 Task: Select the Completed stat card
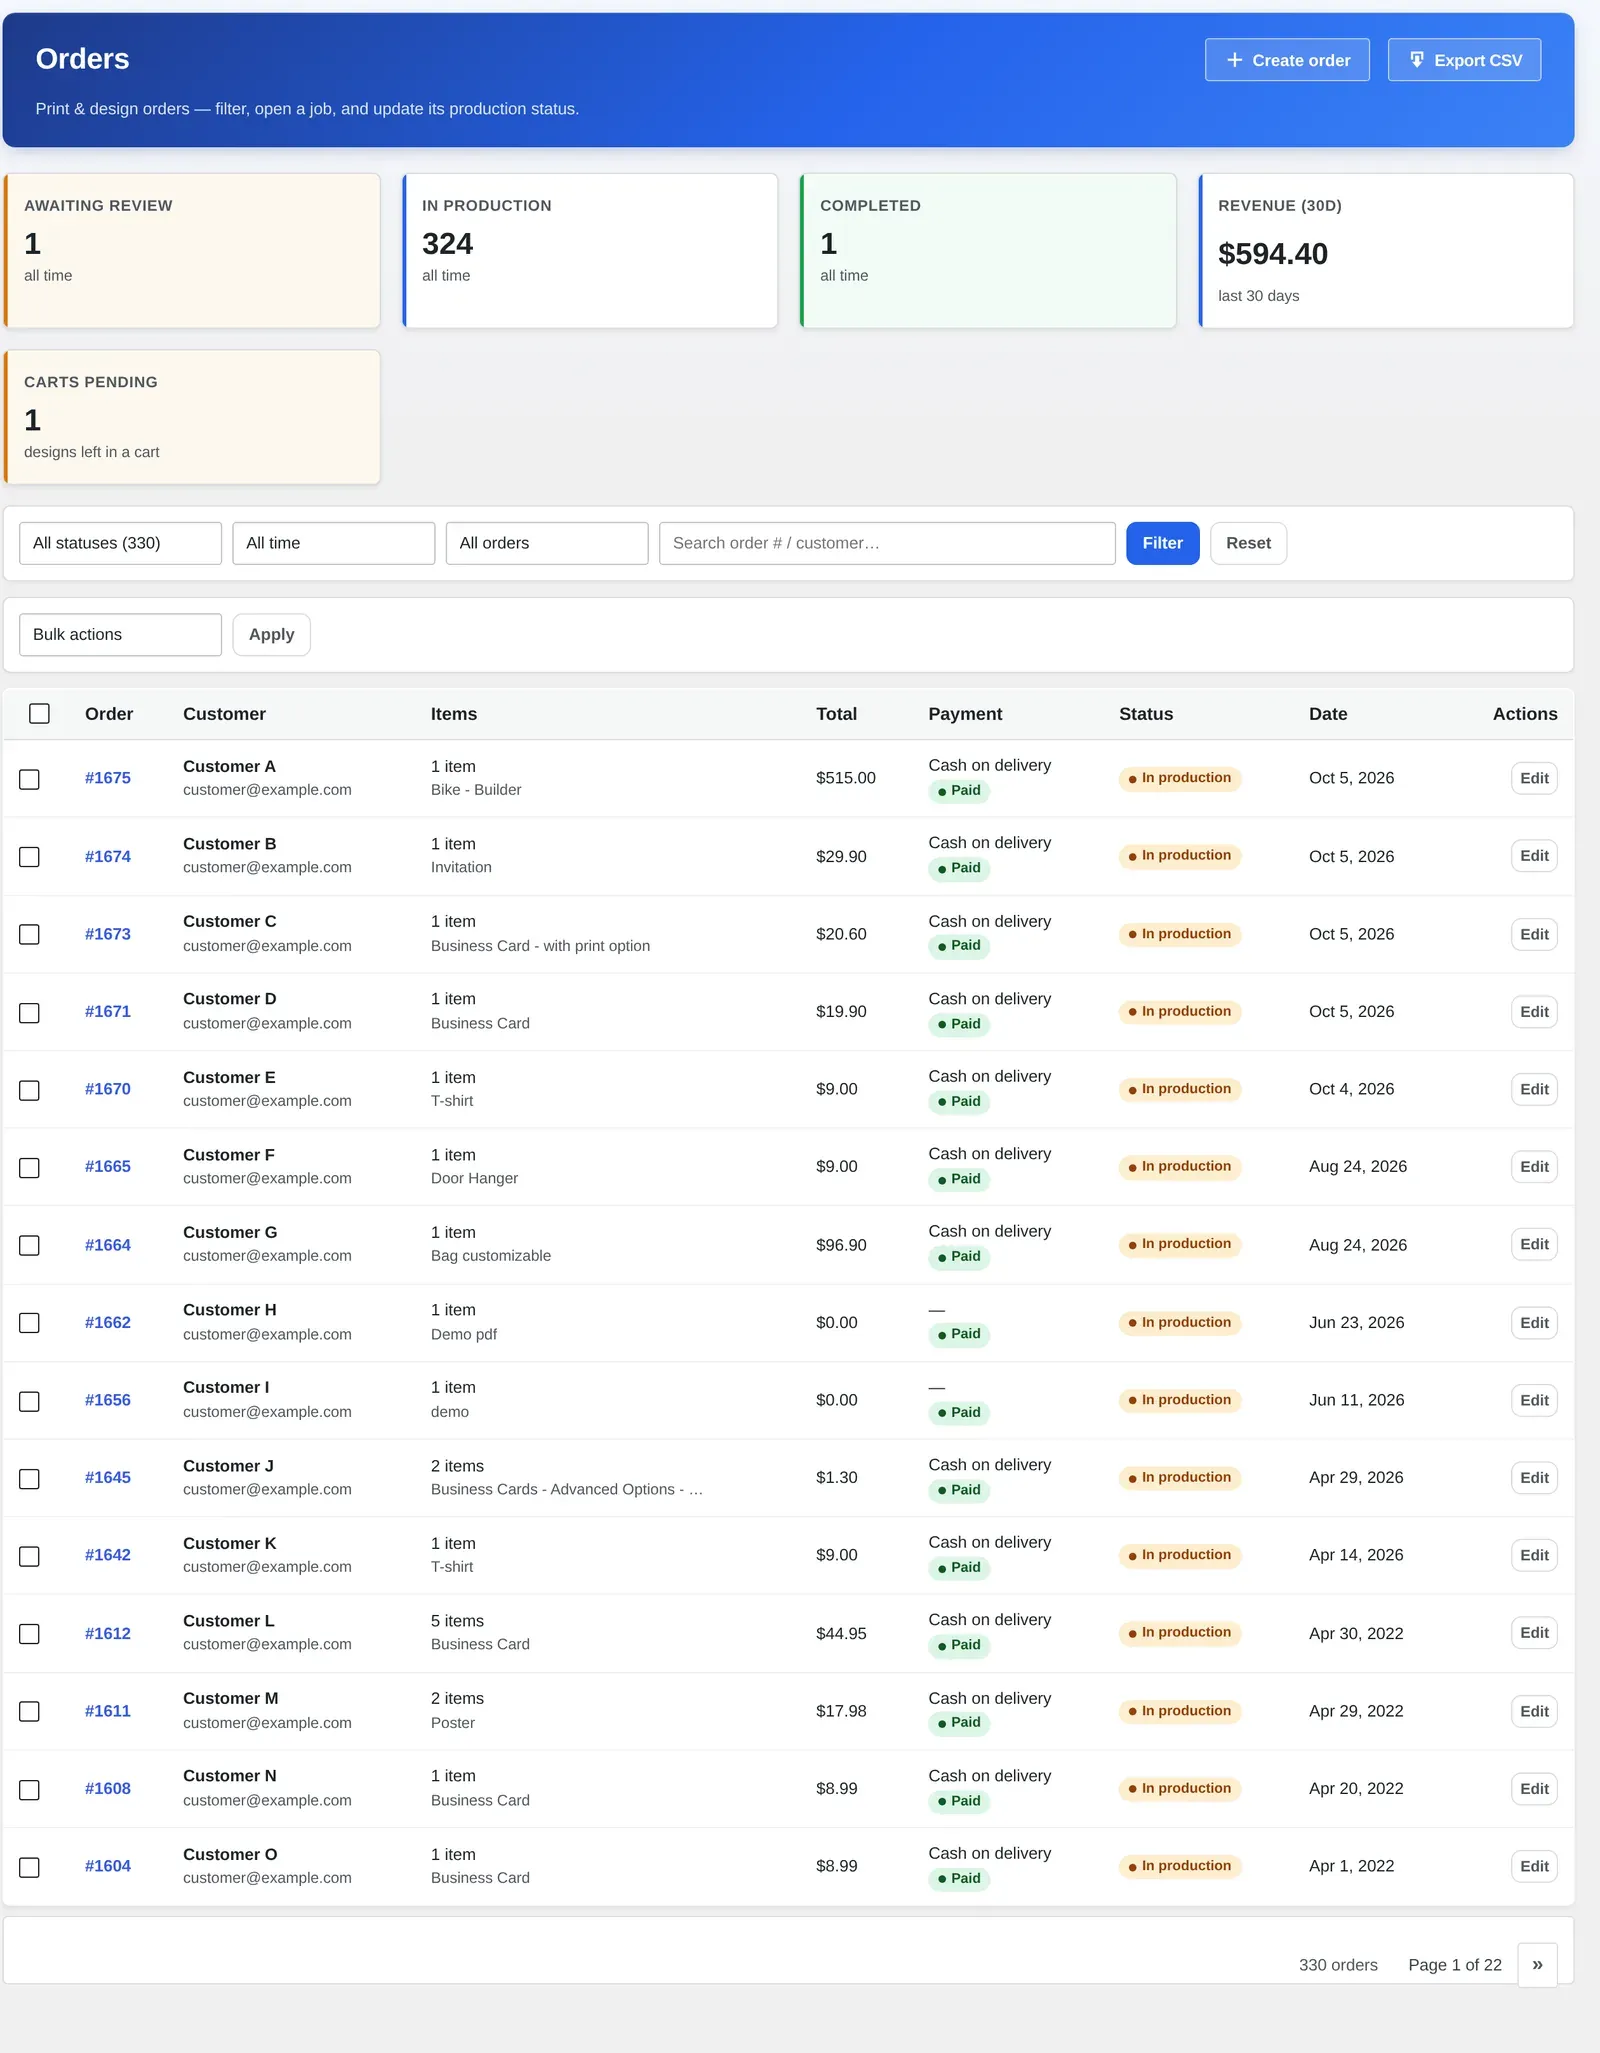point(988,251)
